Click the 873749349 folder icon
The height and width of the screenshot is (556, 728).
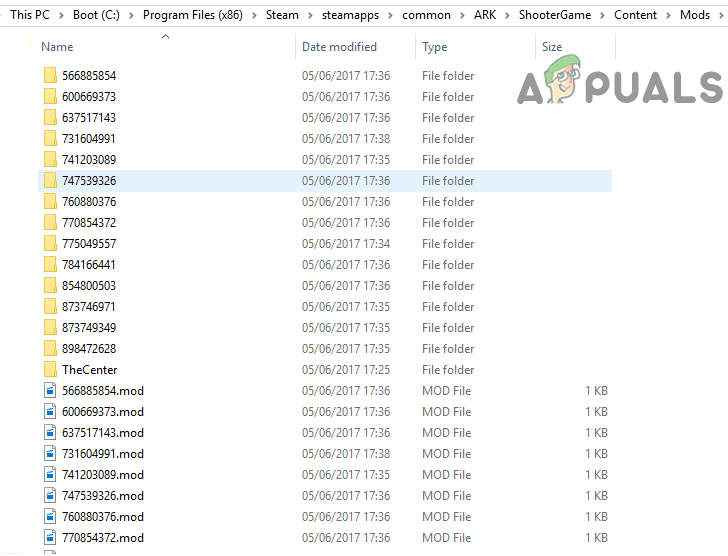50,327
